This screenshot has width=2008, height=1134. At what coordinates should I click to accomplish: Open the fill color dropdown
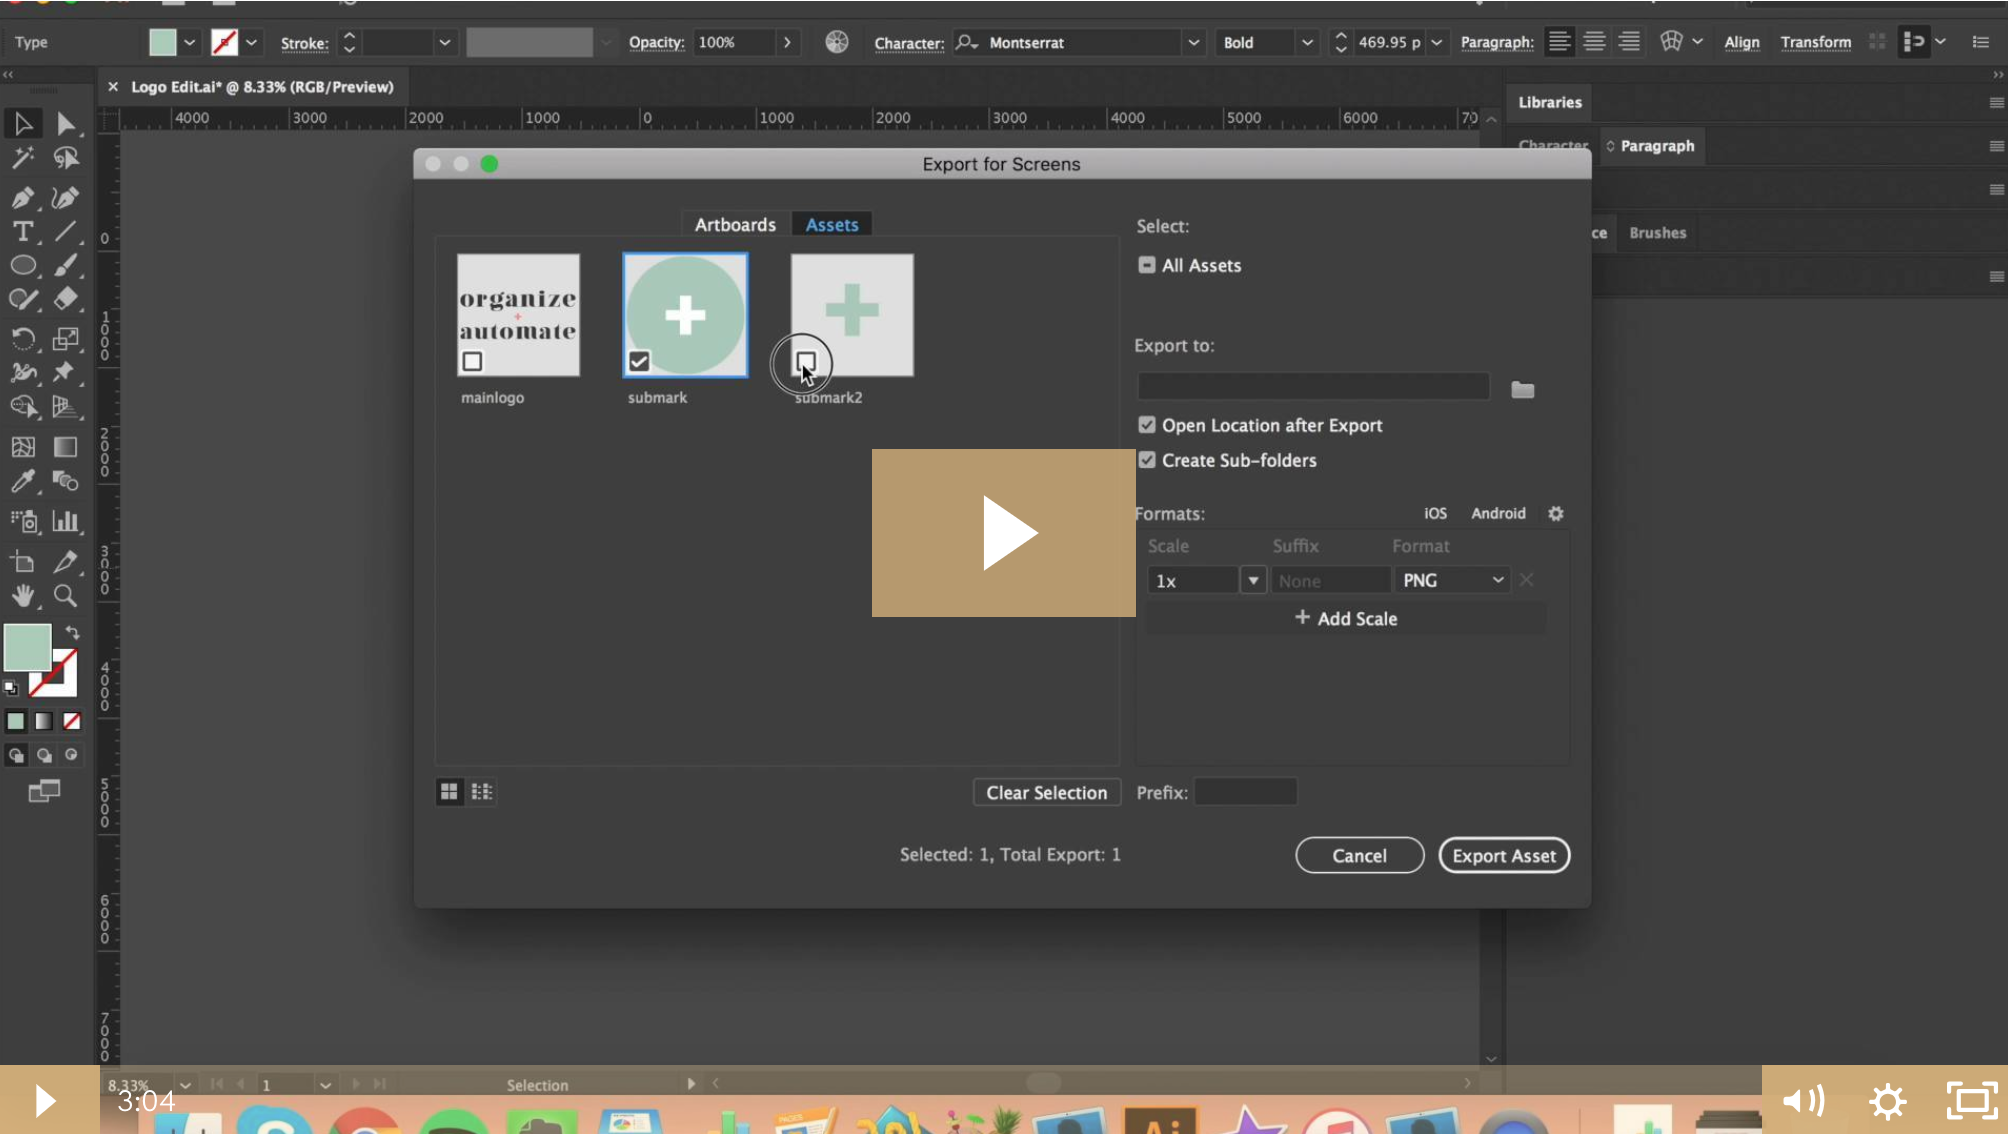tap(189, 42)
